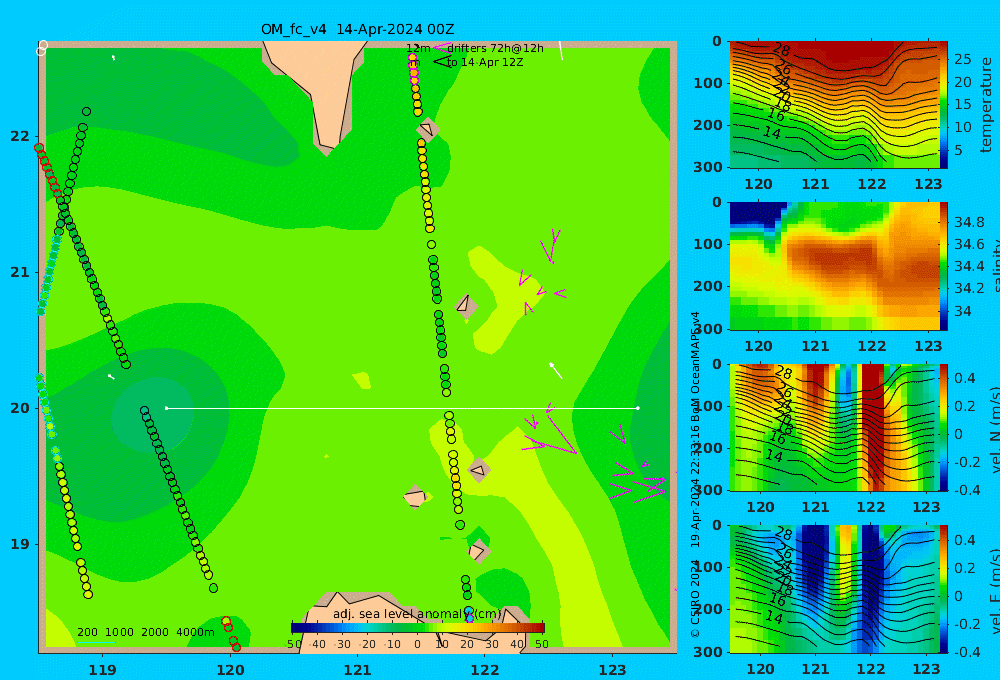Click the "vel. N (m/s)" axis label

[995, 429]
